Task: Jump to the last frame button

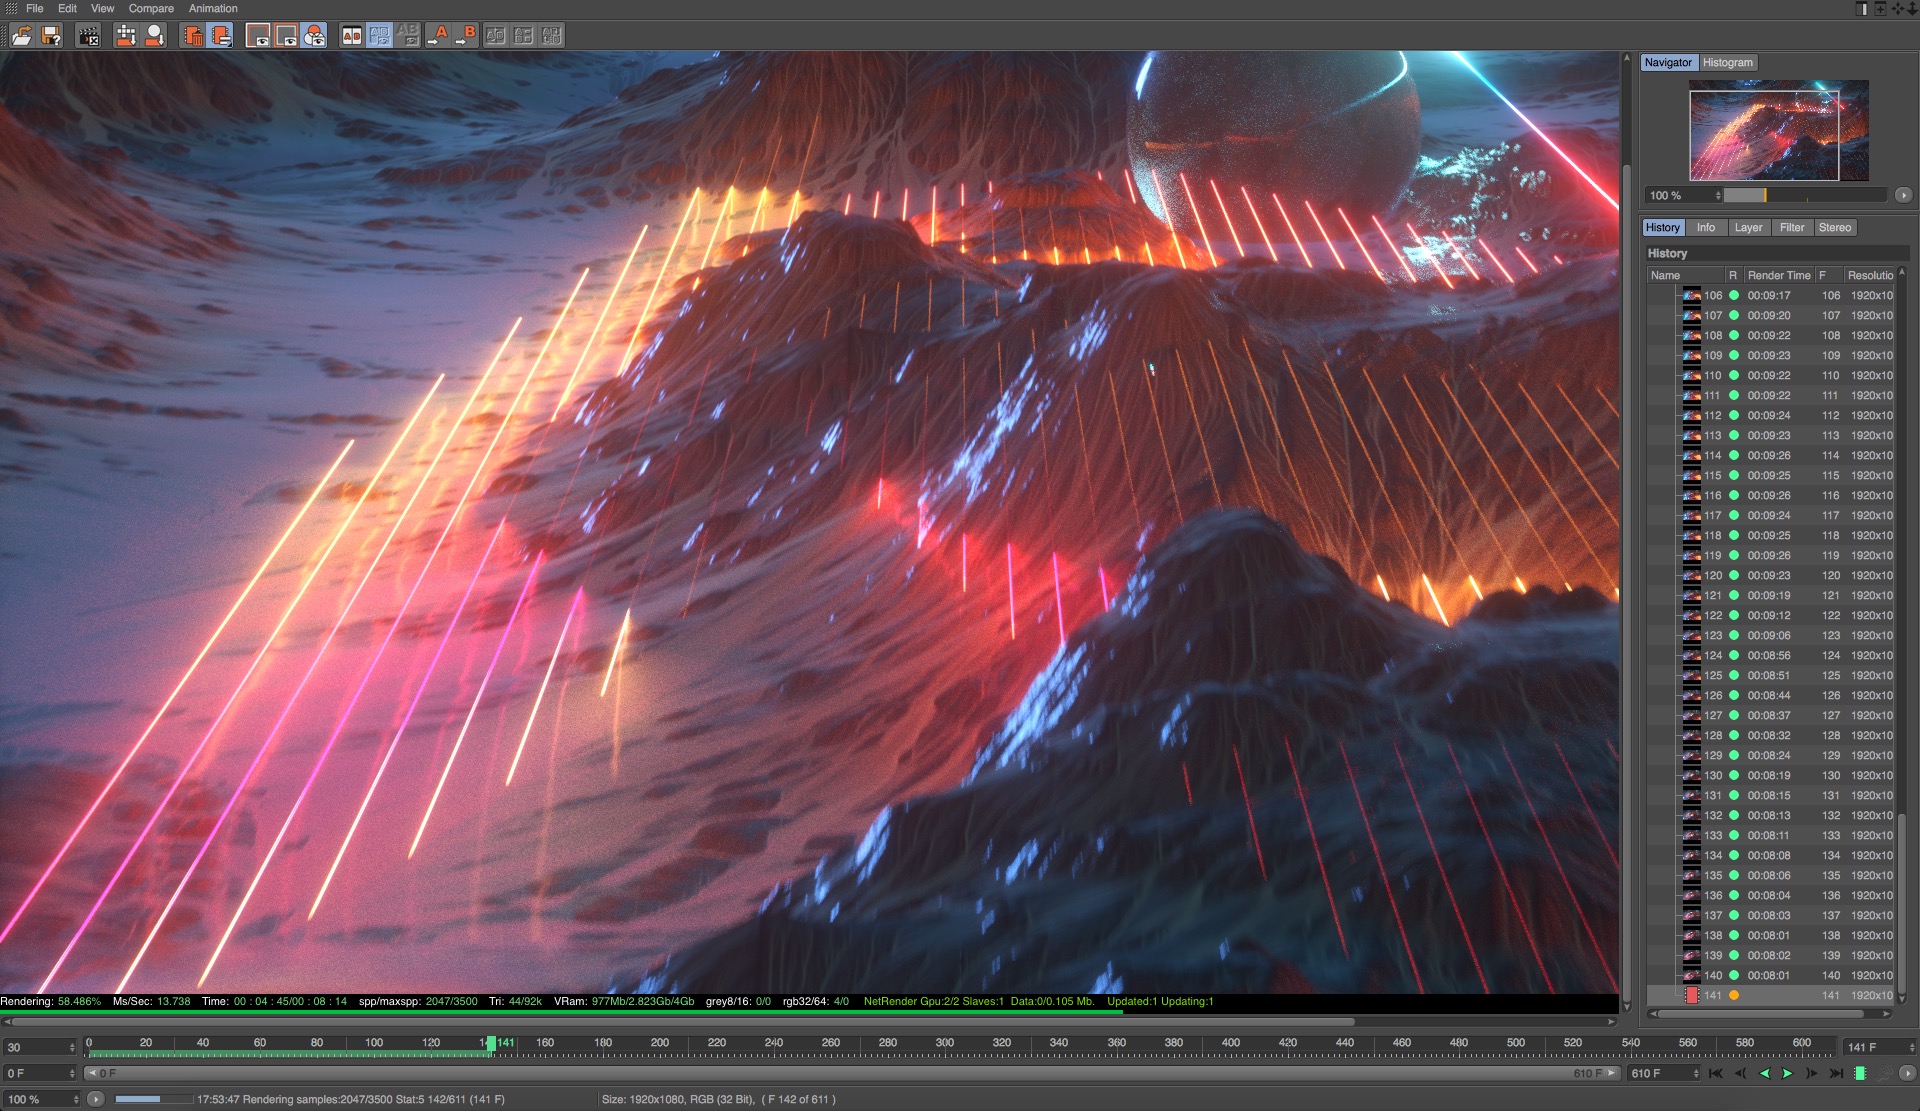Action: pyautogui.click(x=1836, y=1073)
